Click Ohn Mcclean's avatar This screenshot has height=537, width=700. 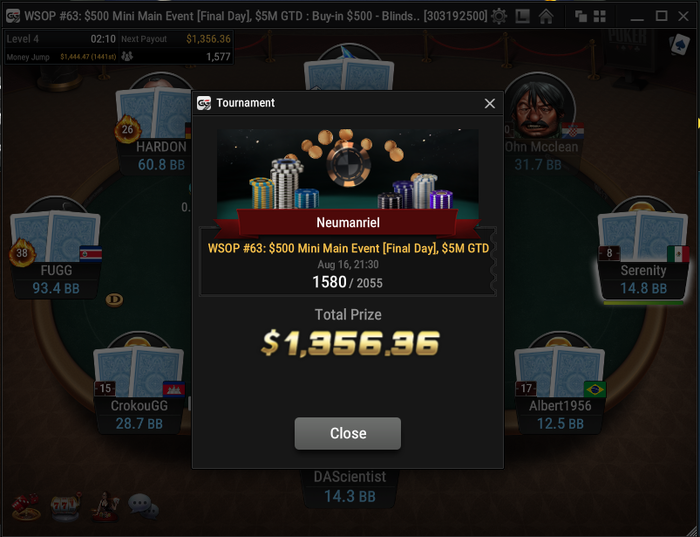pyautogui.click(x=539, y=105)
